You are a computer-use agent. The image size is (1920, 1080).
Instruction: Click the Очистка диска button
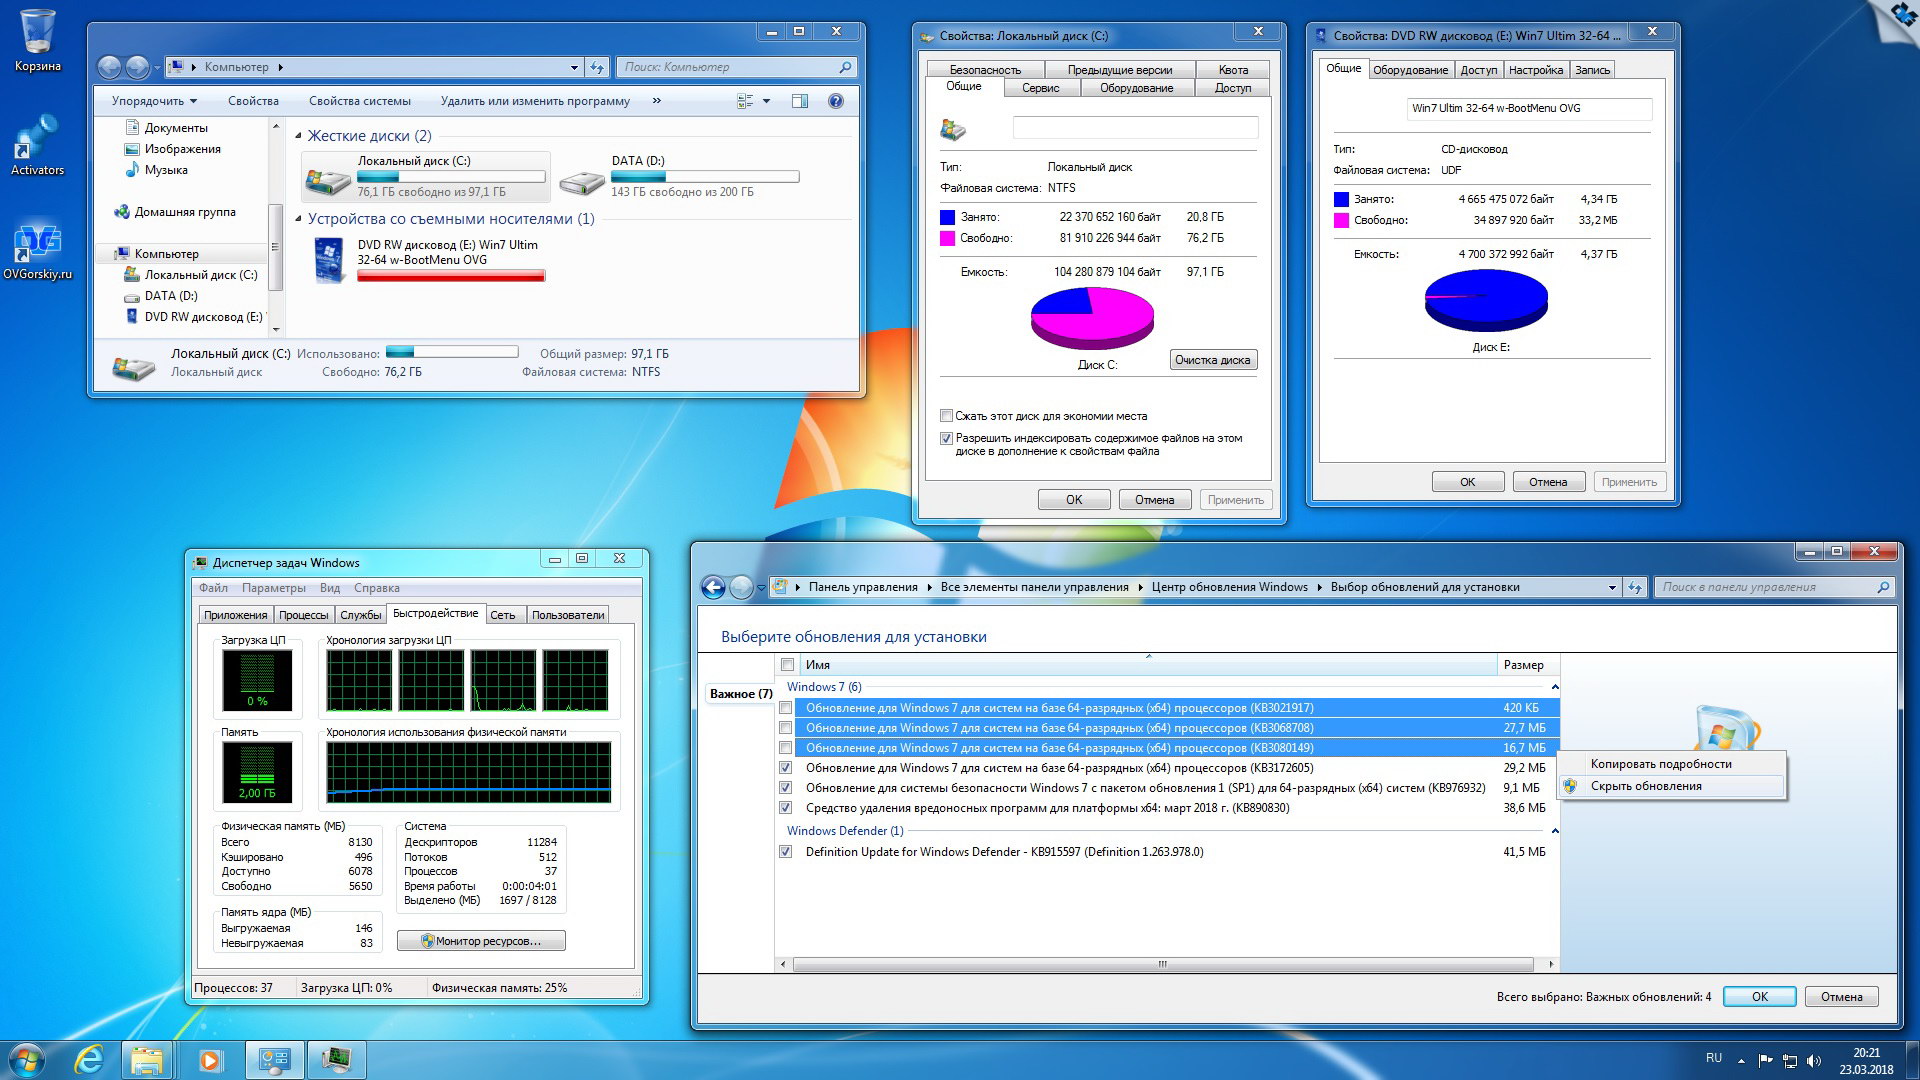pyautogui.click(x=1212, y=360)
